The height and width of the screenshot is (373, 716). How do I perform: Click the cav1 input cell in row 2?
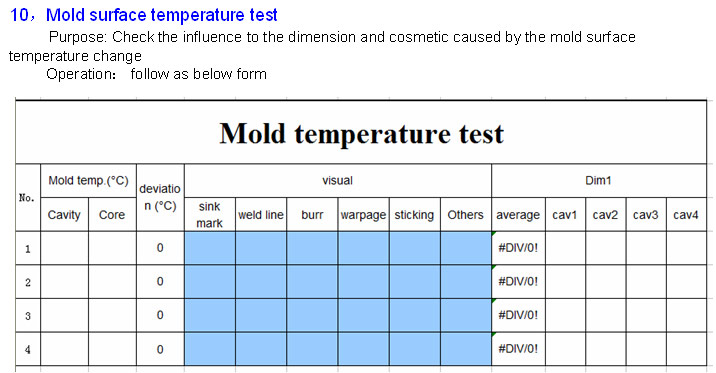(x=565, y=282)
